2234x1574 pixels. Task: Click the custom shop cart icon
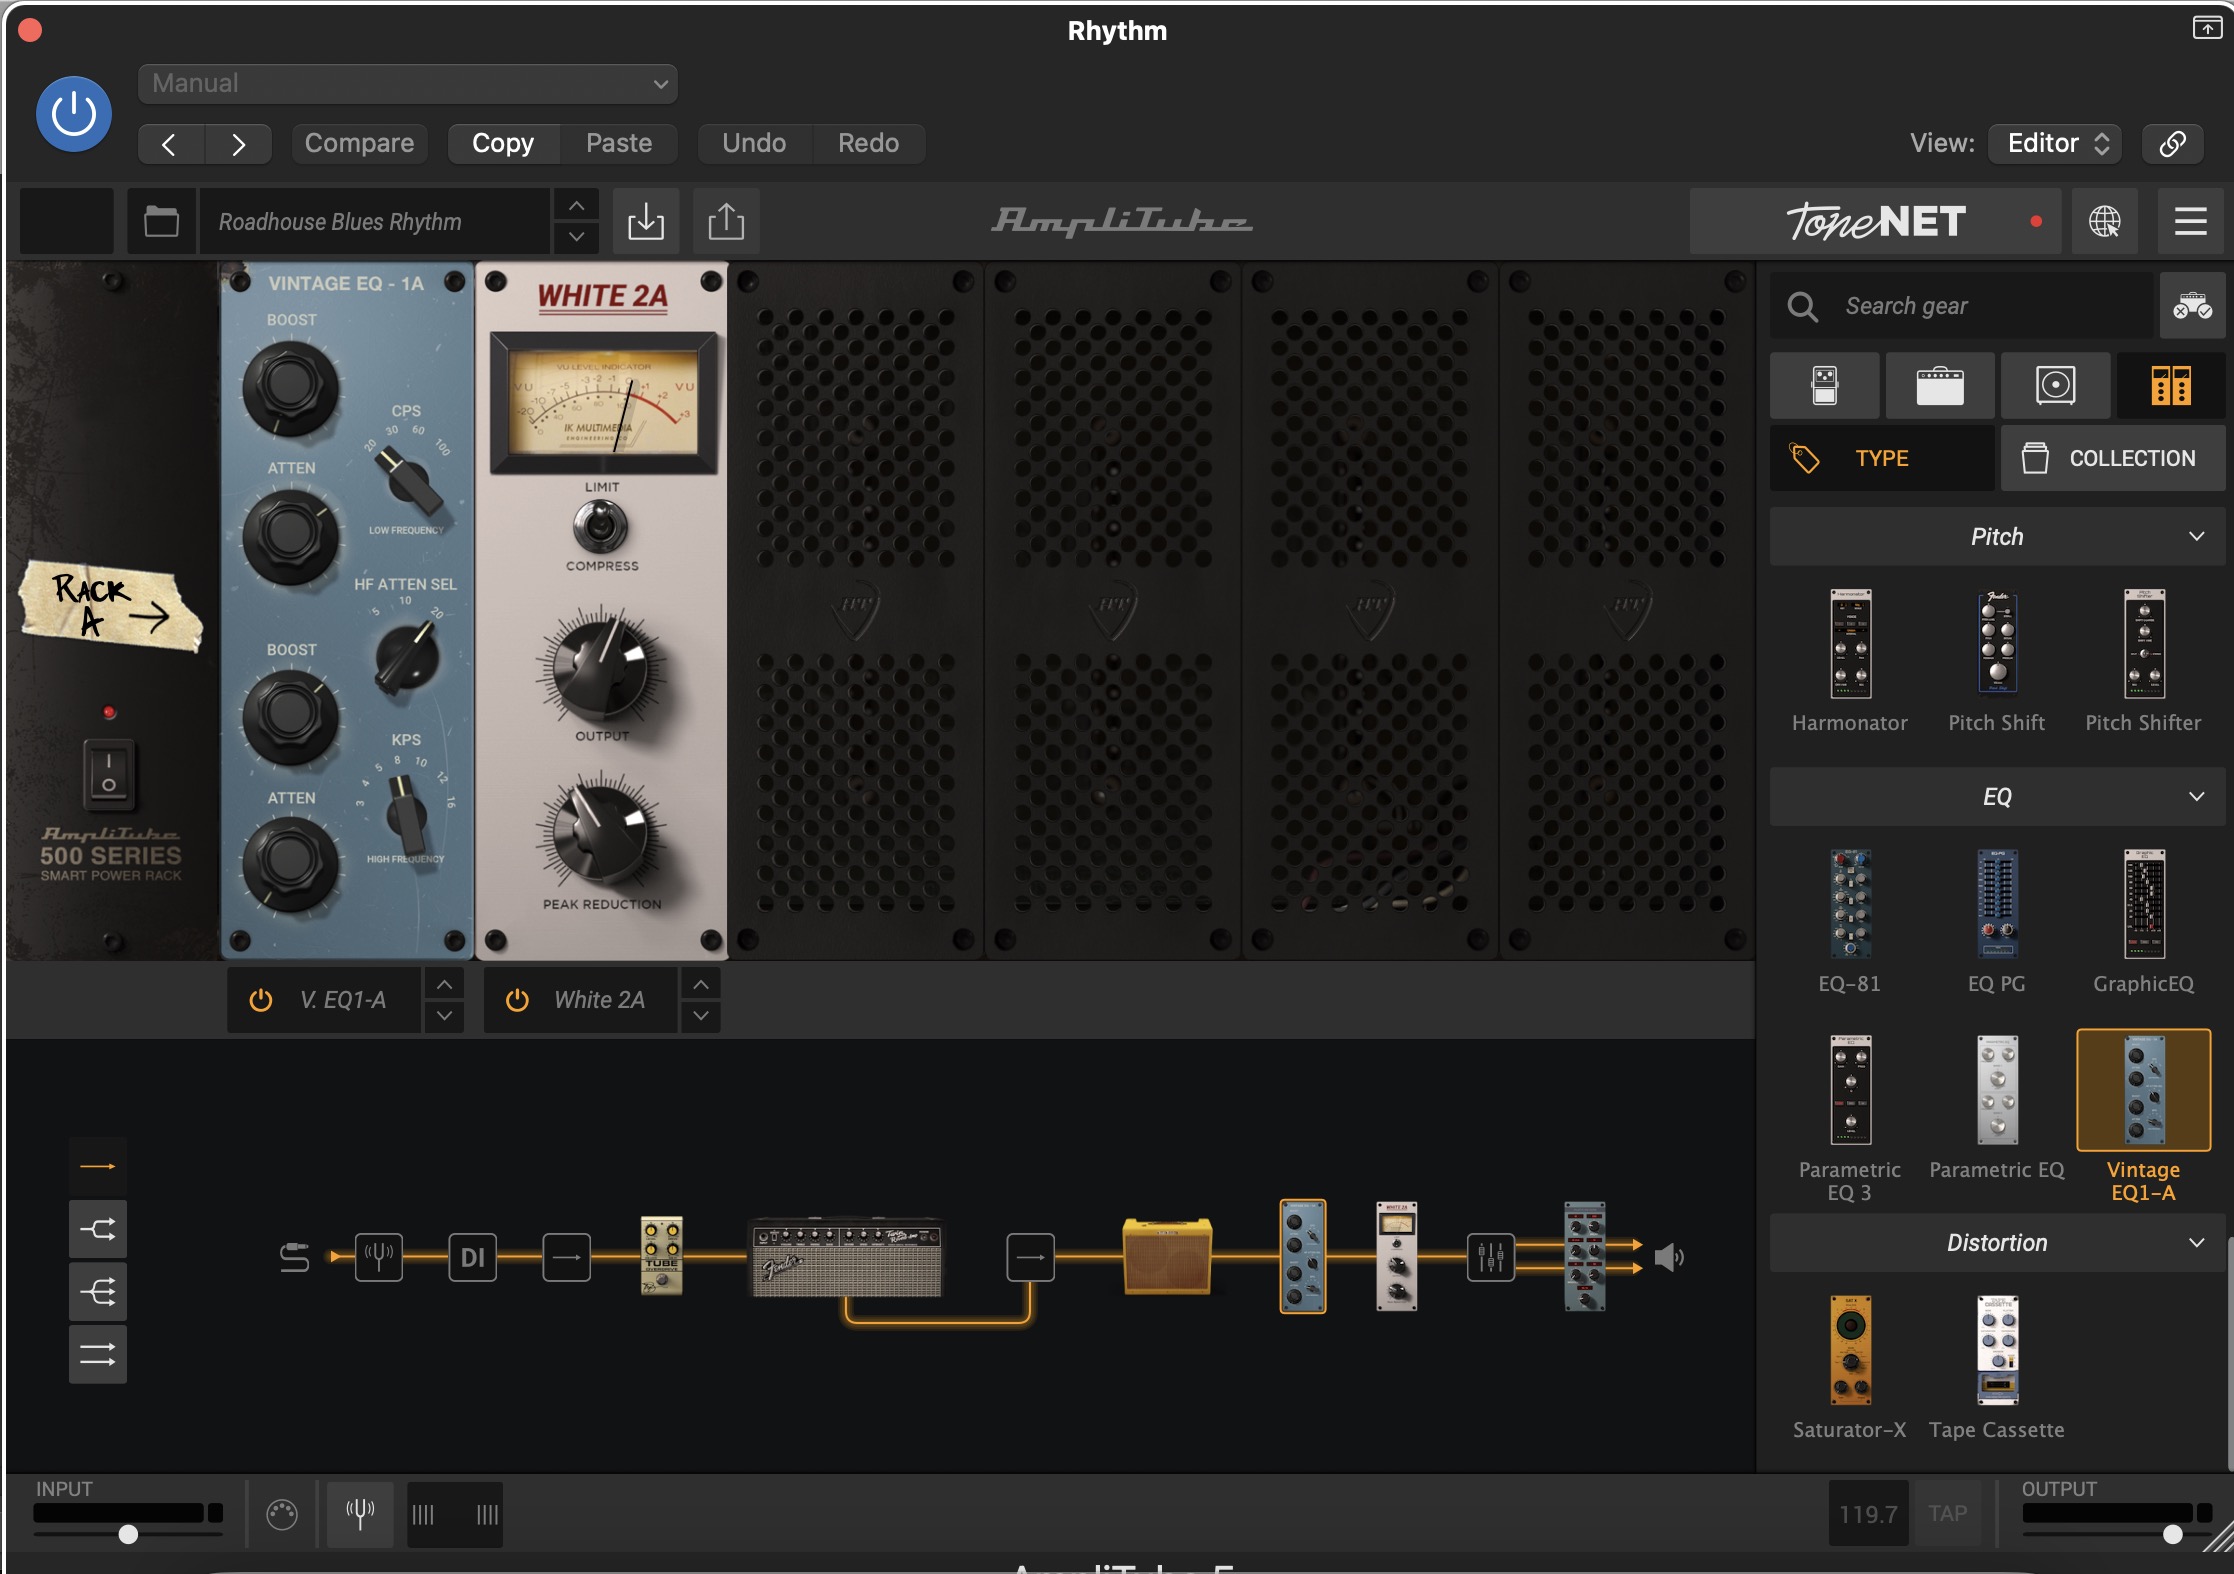pos(2192,306)
